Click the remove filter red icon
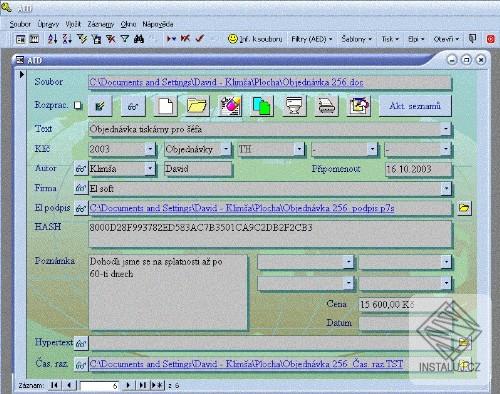The image size is (500, 394). (111, 39)
